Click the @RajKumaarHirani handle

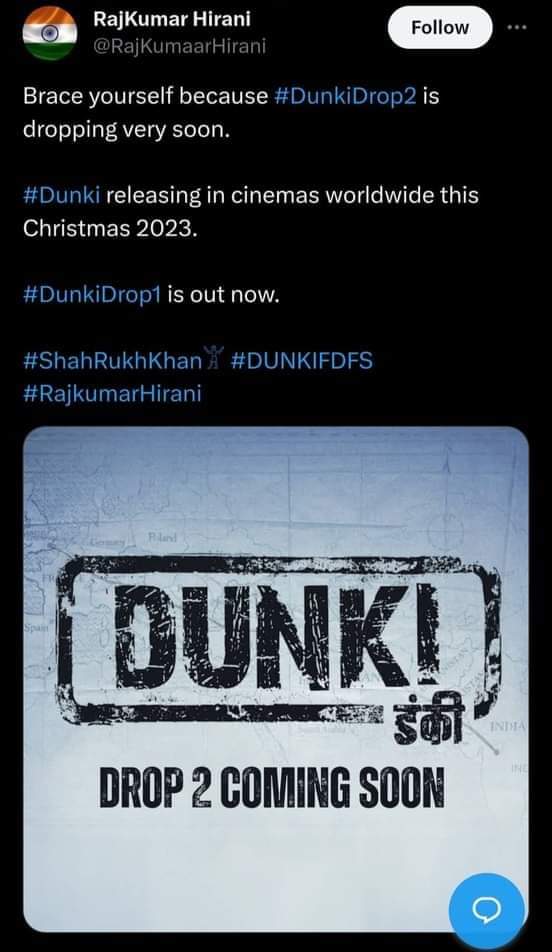coord(179,46)
